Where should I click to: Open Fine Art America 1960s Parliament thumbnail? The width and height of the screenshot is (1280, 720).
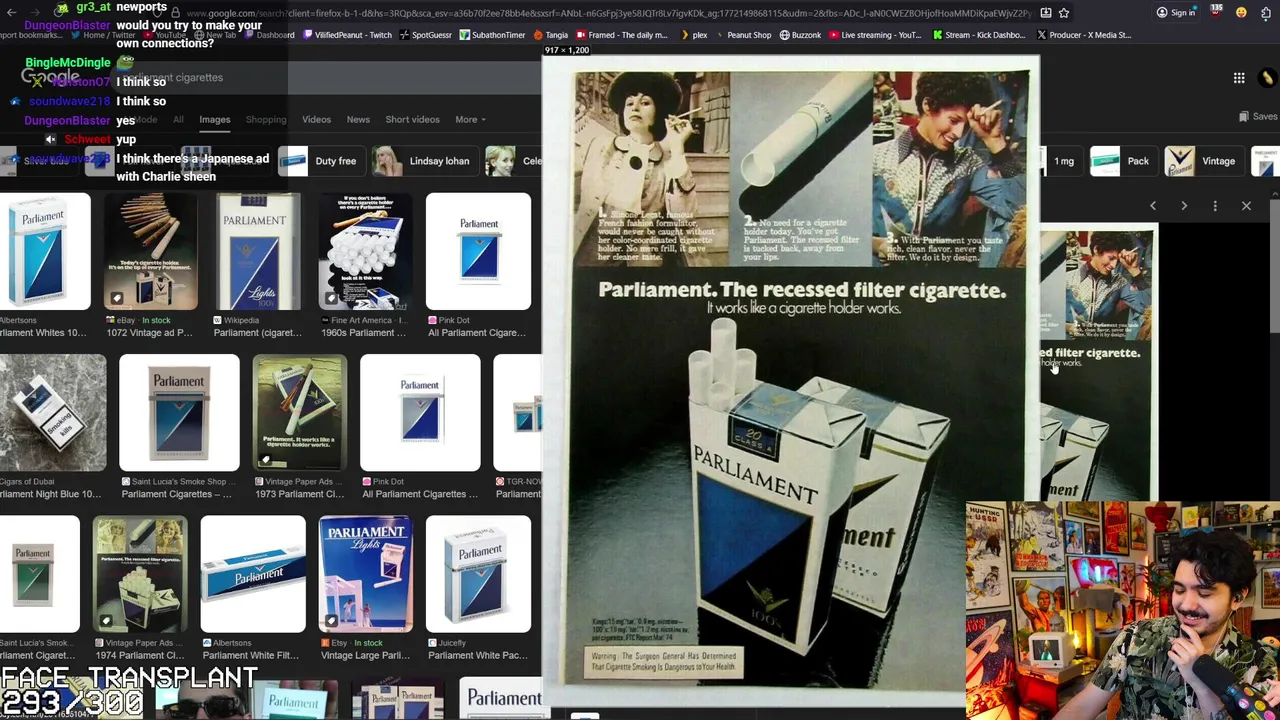coord(365,252)
